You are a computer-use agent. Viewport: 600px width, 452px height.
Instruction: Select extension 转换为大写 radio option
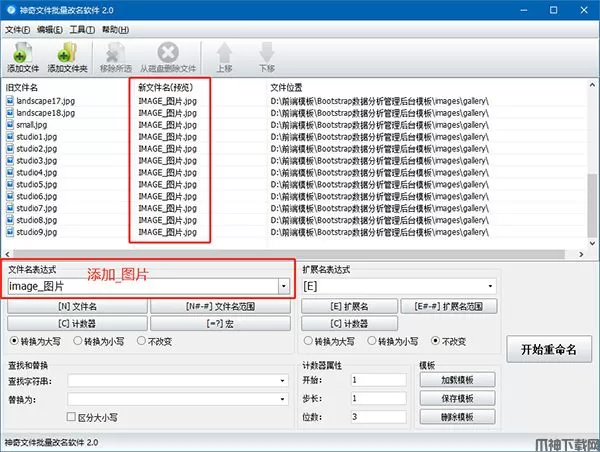(x=308, y=341)
